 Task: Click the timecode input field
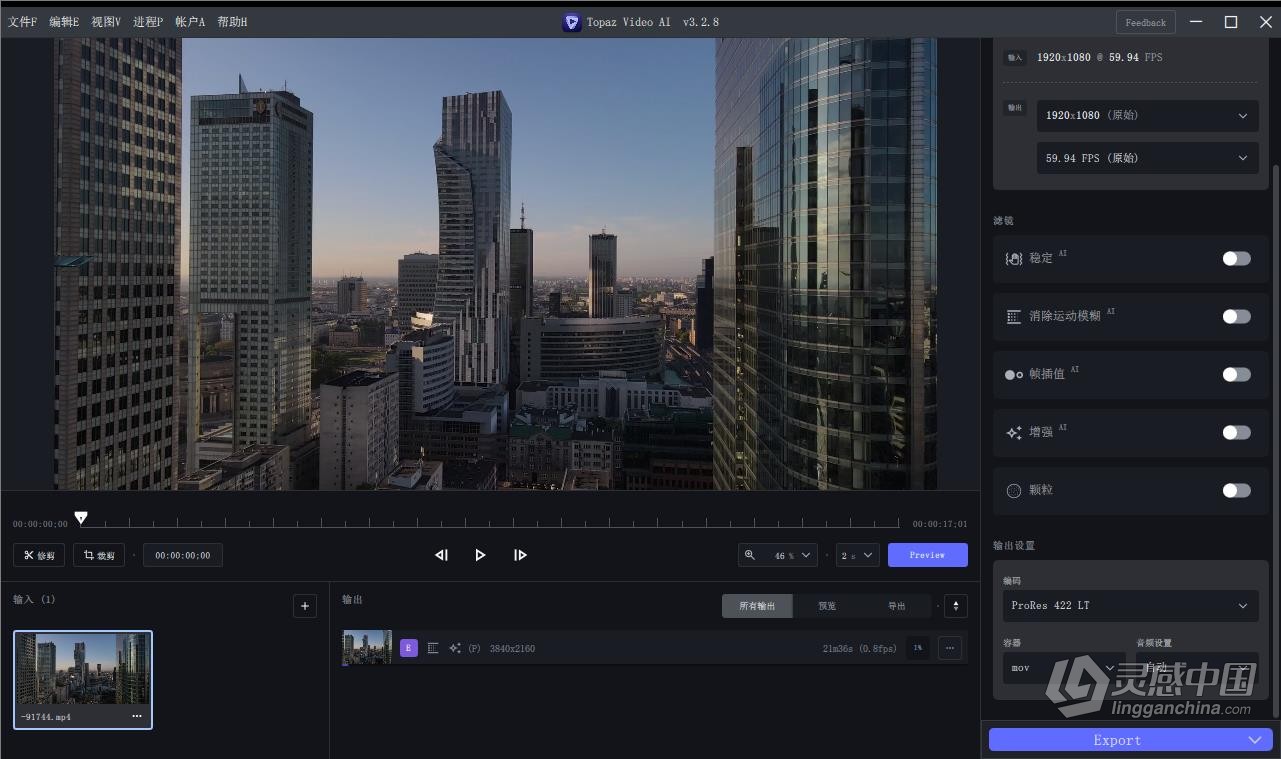(183, 555)
